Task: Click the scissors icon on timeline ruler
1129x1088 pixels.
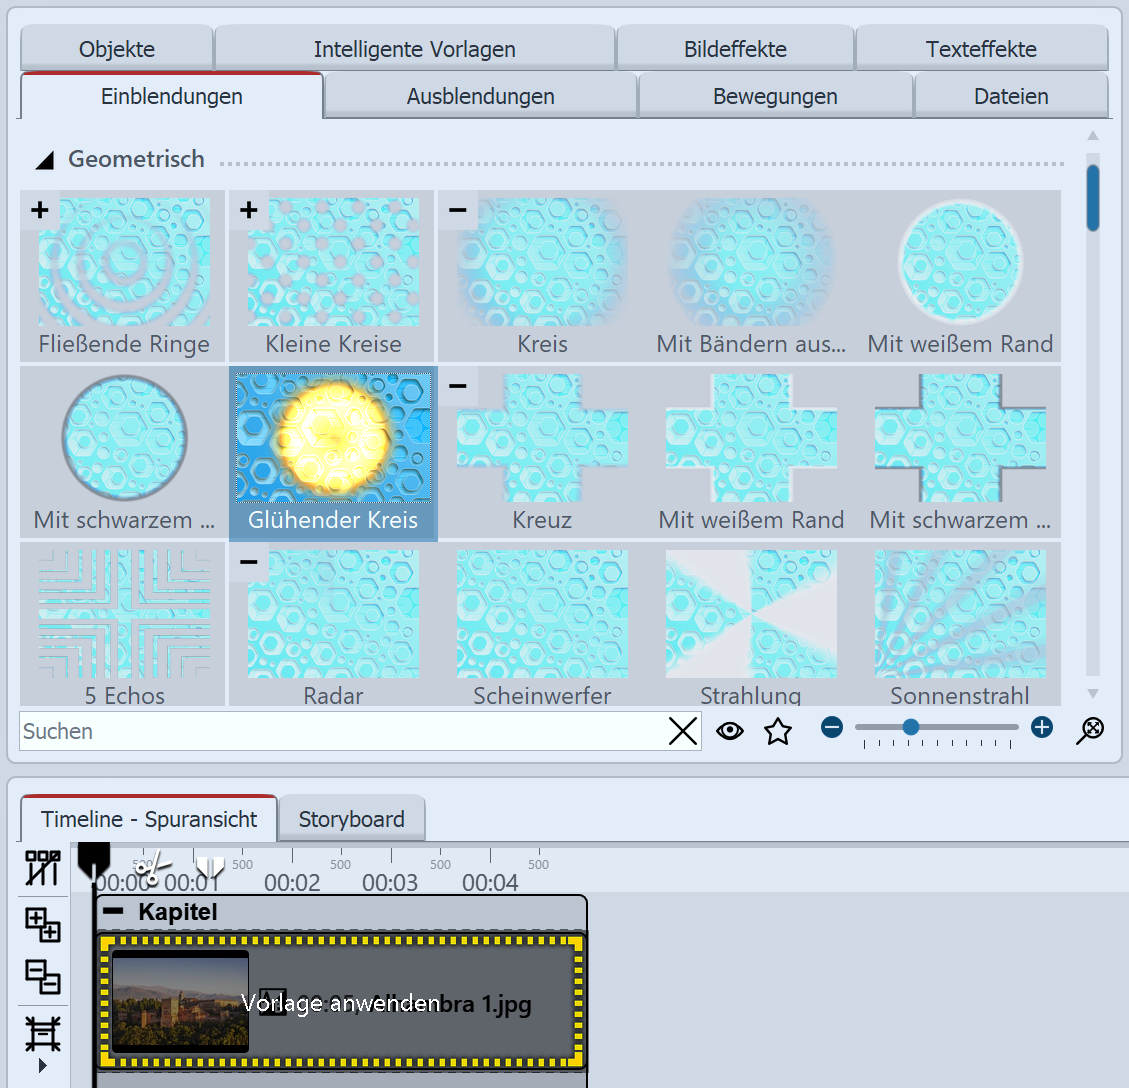Action: coord(150,868)
